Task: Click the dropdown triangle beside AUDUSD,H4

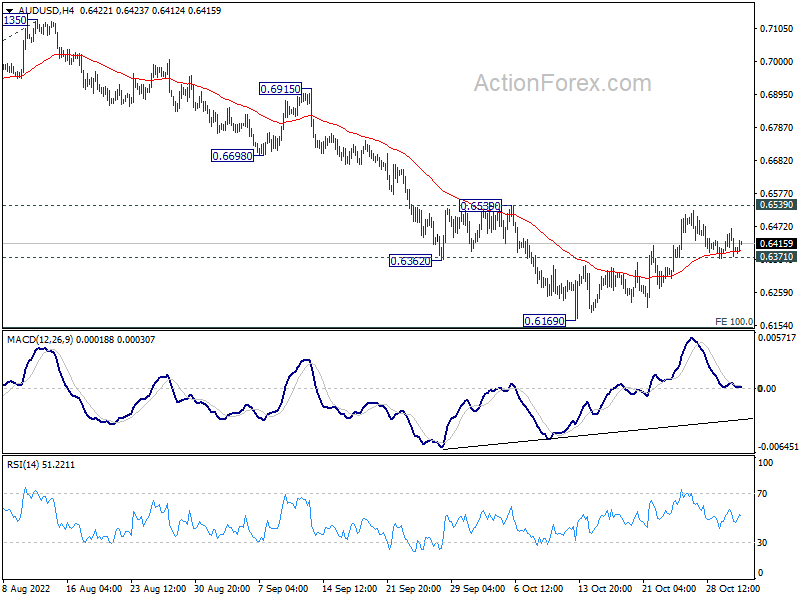Action: (9, 11)
